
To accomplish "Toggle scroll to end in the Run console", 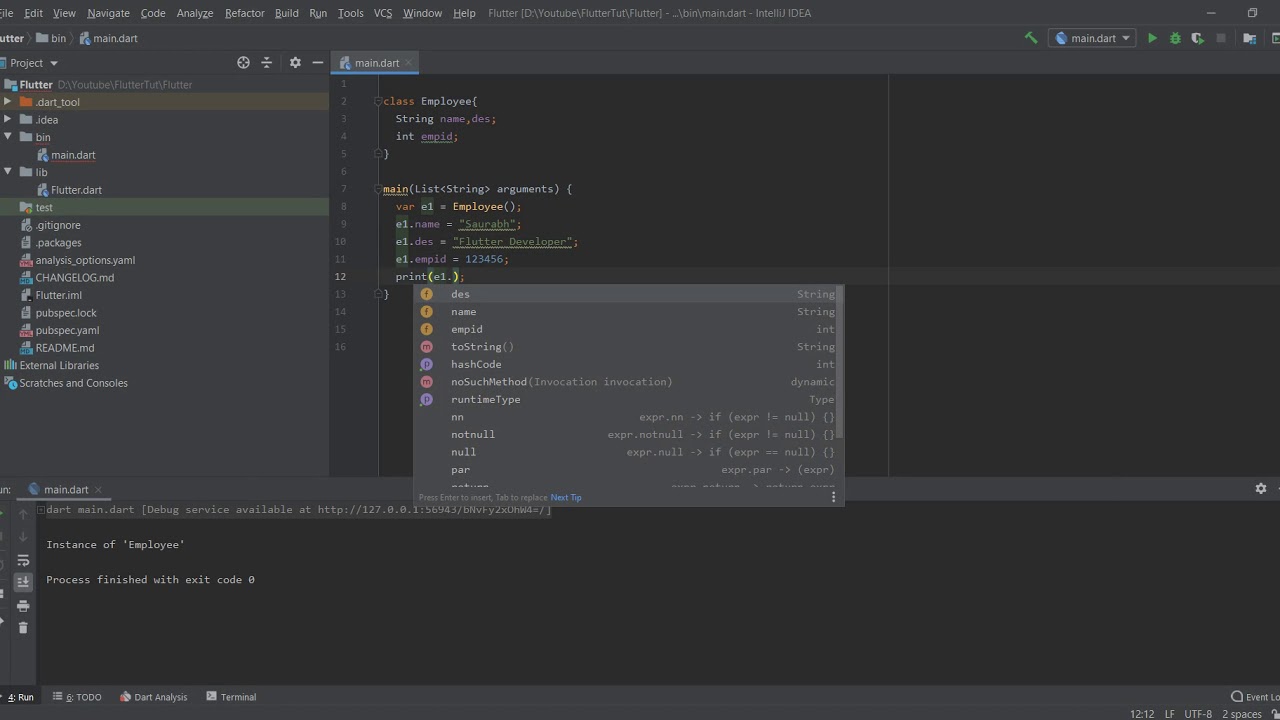I will coord(23,582).
